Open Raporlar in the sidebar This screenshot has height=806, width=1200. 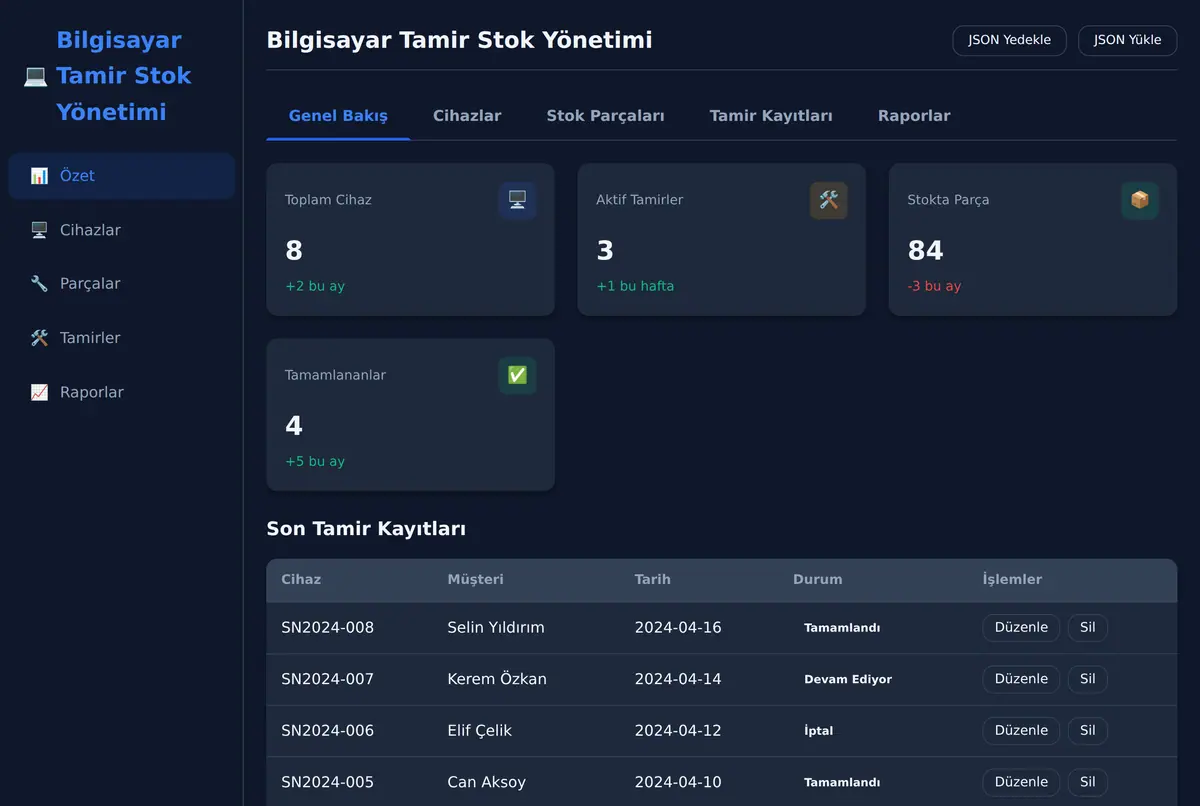[x=121, y=392]
